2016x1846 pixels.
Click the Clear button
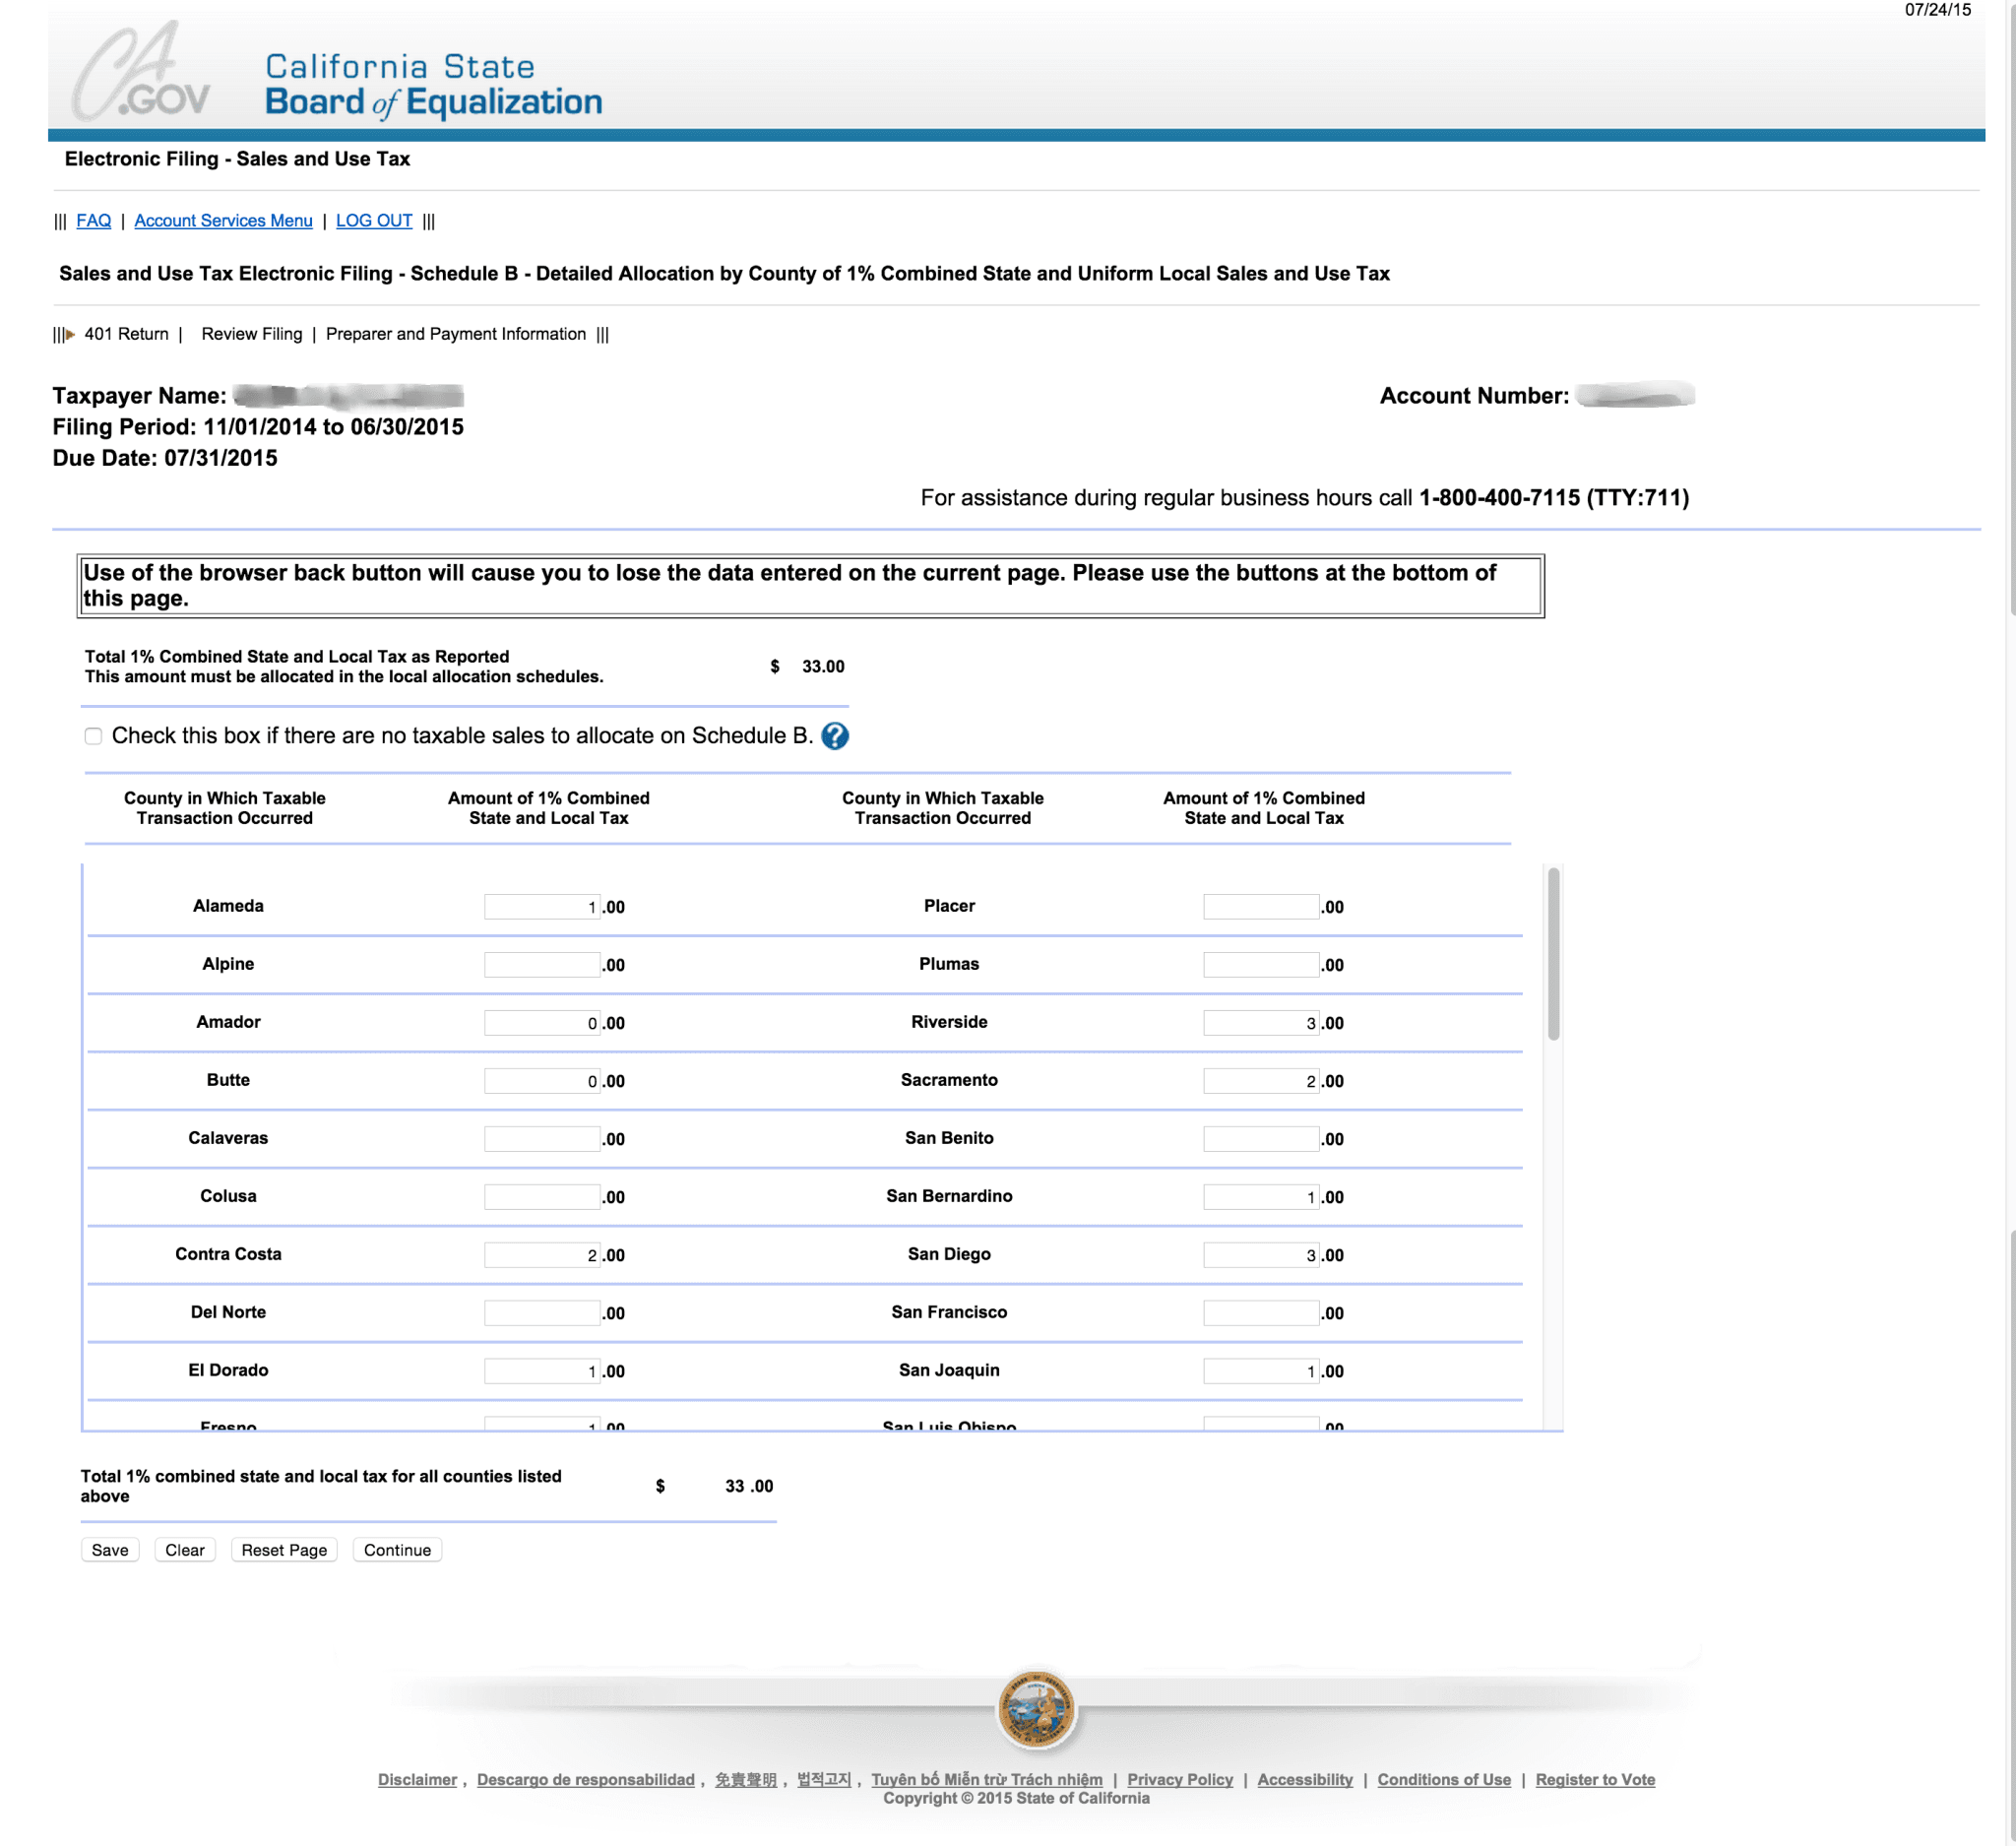[x=185, y=1550]
